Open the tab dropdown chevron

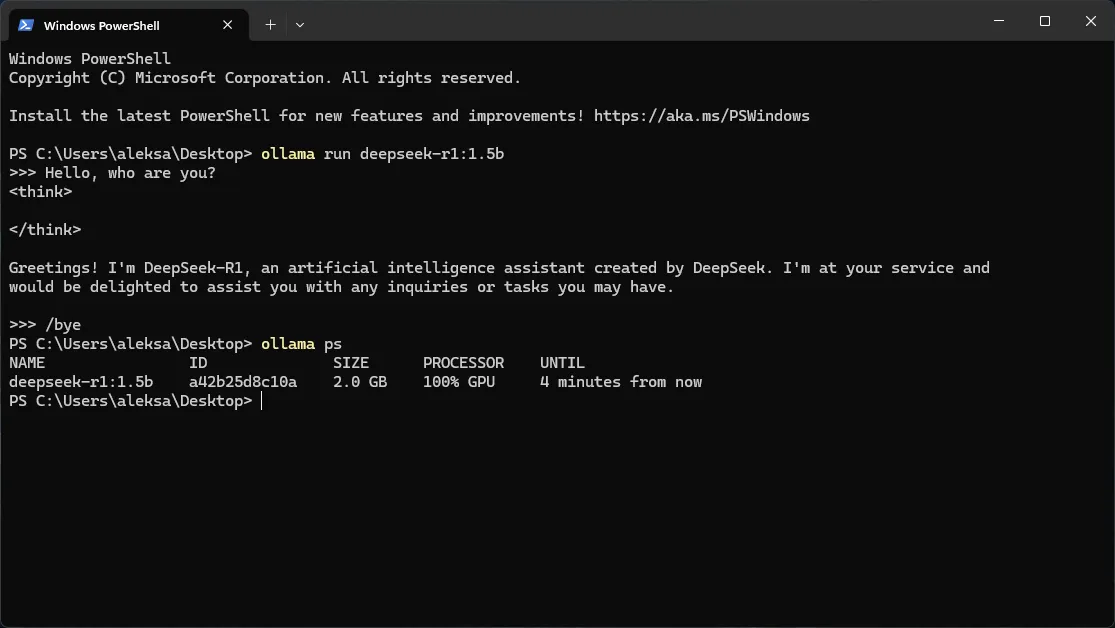(x=299, y=24)
